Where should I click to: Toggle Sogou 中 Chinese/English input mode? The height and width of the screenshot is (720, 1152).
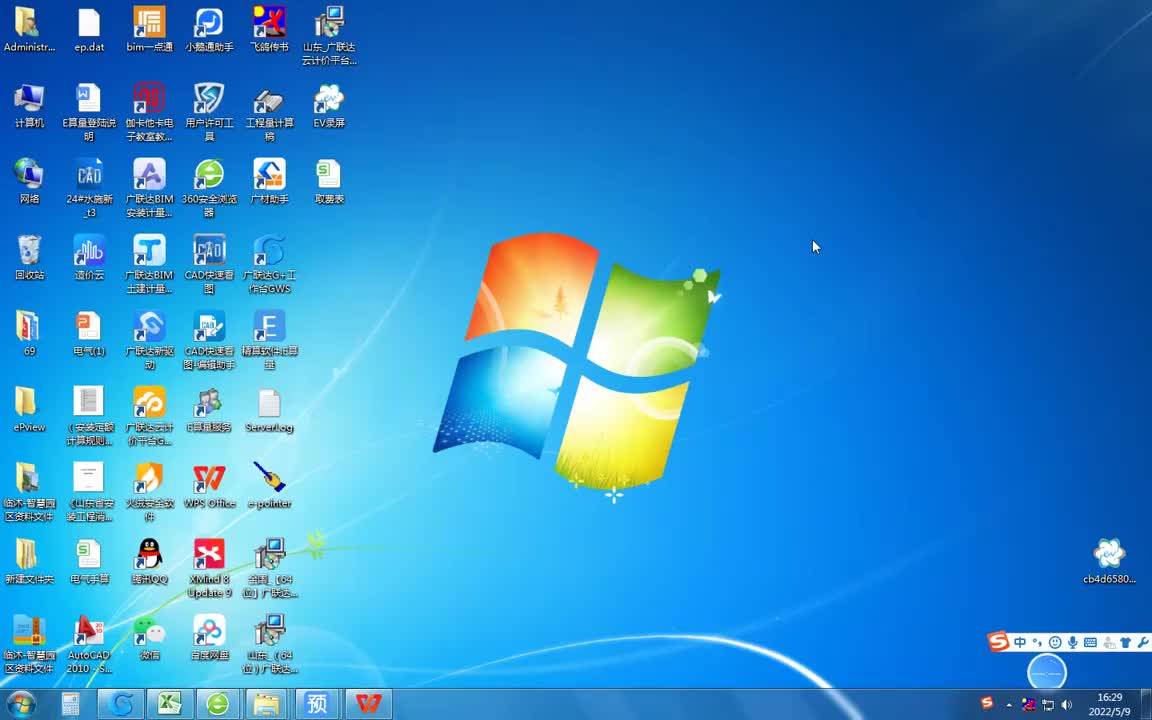1020,642
